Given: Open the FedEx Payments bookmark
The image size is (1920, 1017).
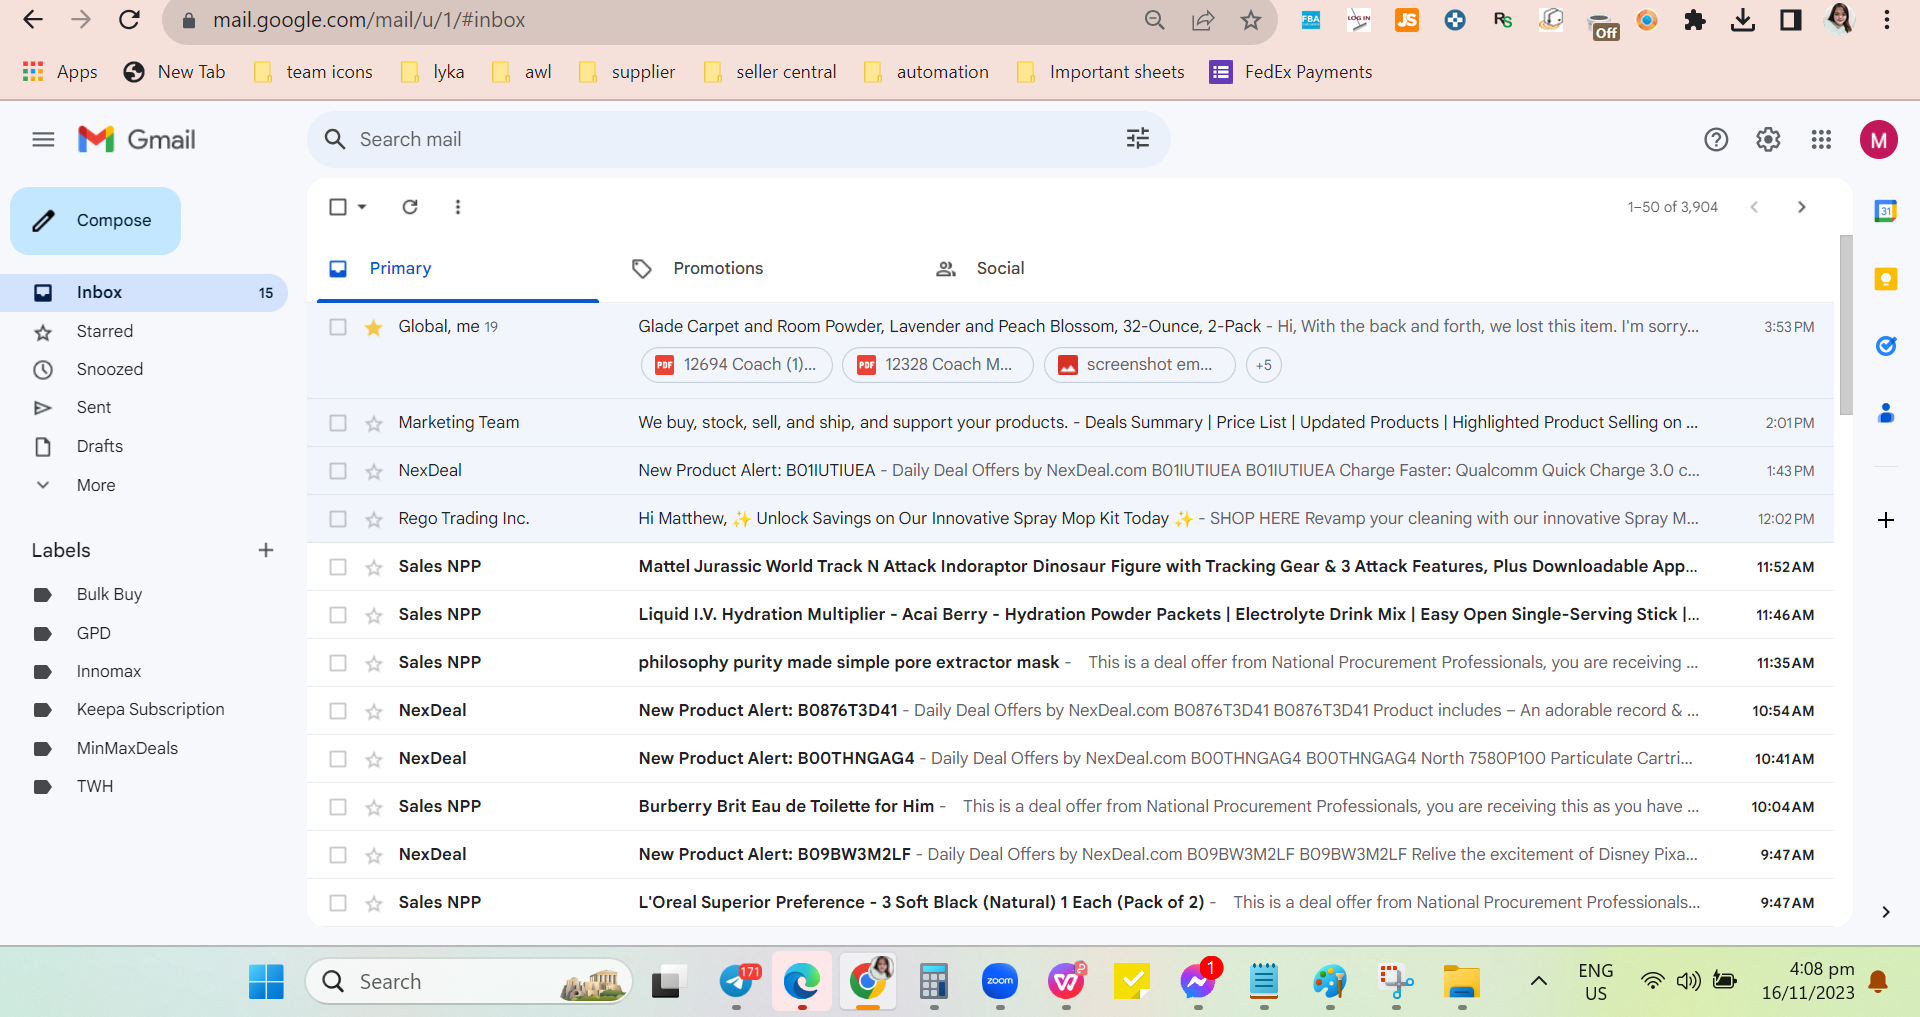Looking at the screenshot, I should [1291, 72].
